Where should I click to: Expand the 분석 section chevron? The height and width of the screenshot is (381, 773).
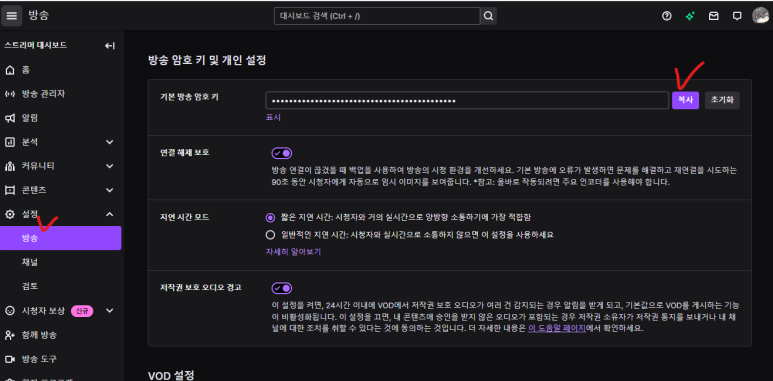109,142
